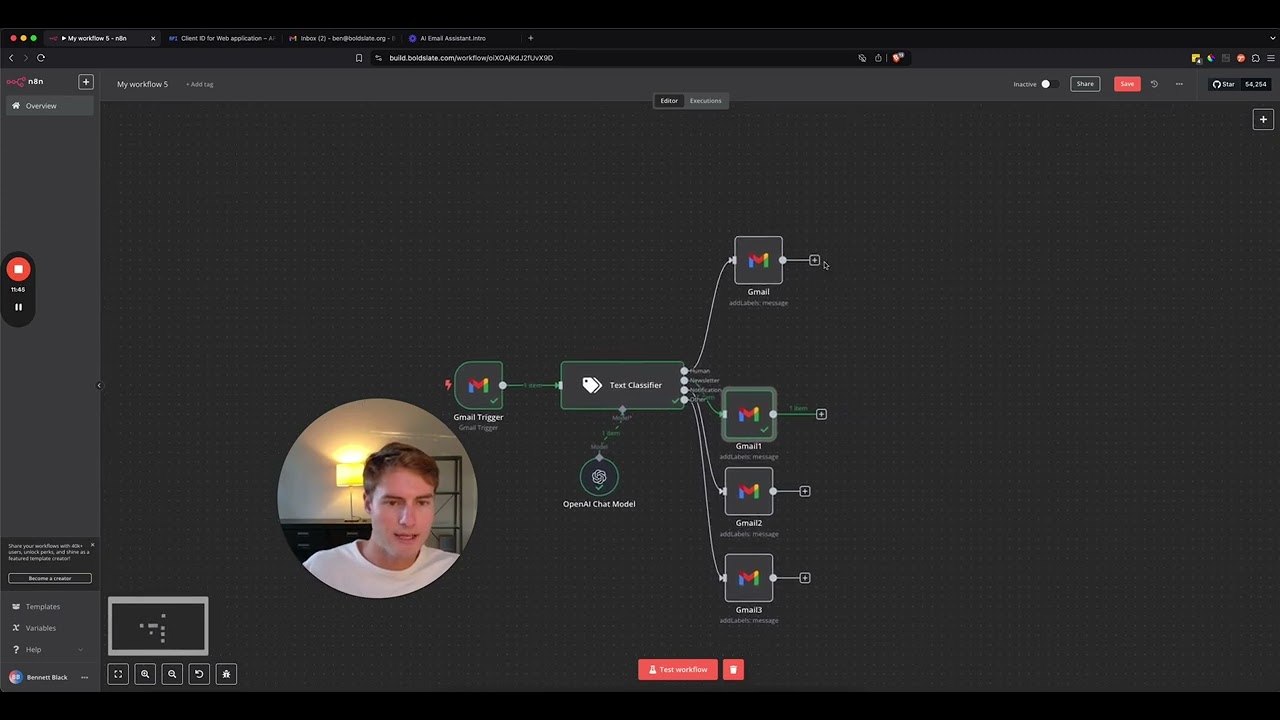Viewport: 1280px width, 720px height.
Task: Click the Gmail Trigger lightning bolt
Action: 448,385
